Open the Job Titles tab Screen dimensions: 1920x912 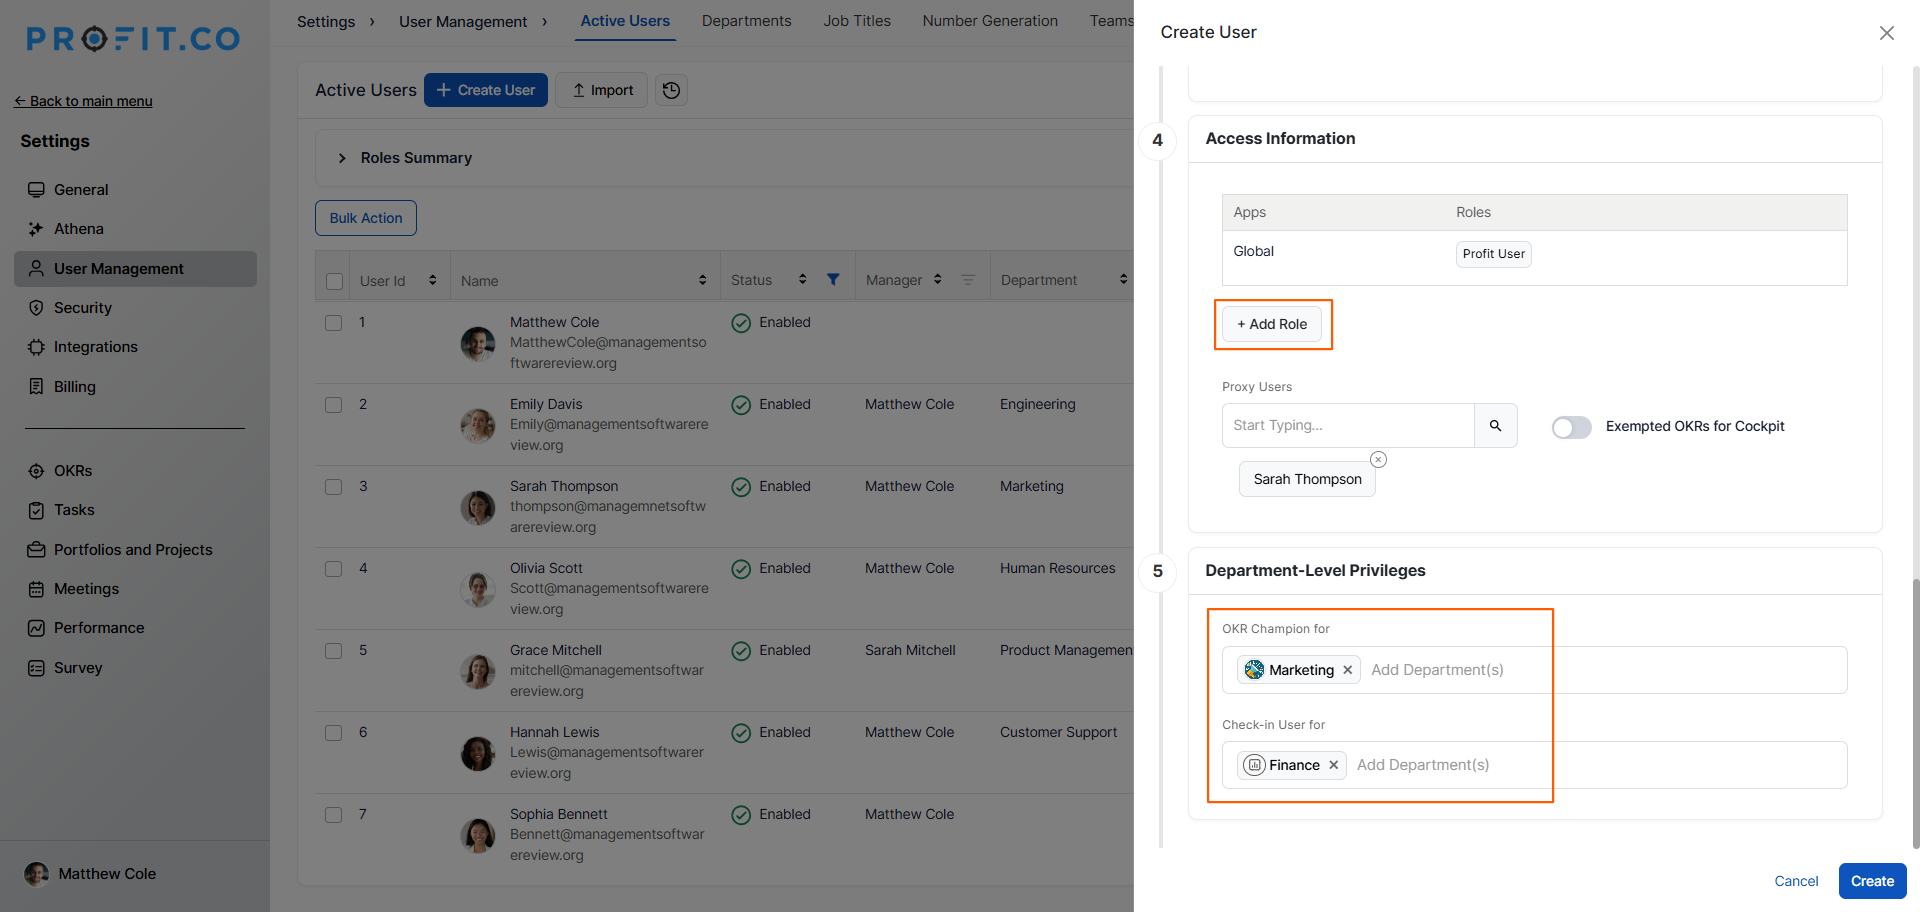(856, 21)
